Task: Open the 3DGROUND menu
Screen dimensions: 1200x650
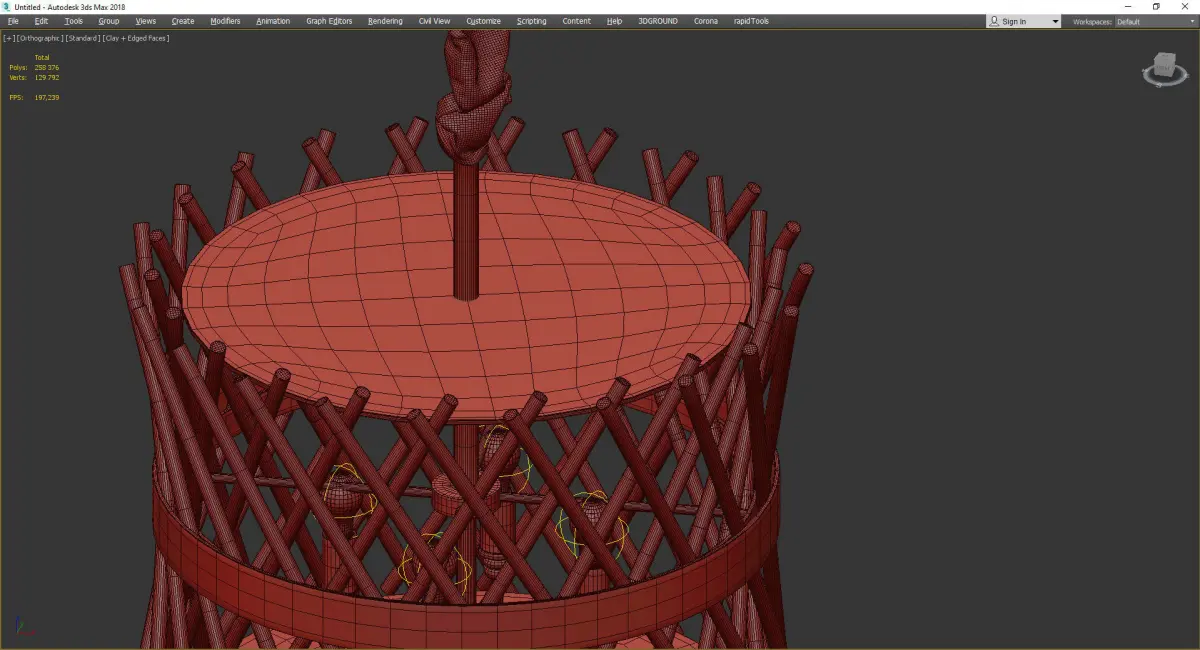Action: [659, 21]
